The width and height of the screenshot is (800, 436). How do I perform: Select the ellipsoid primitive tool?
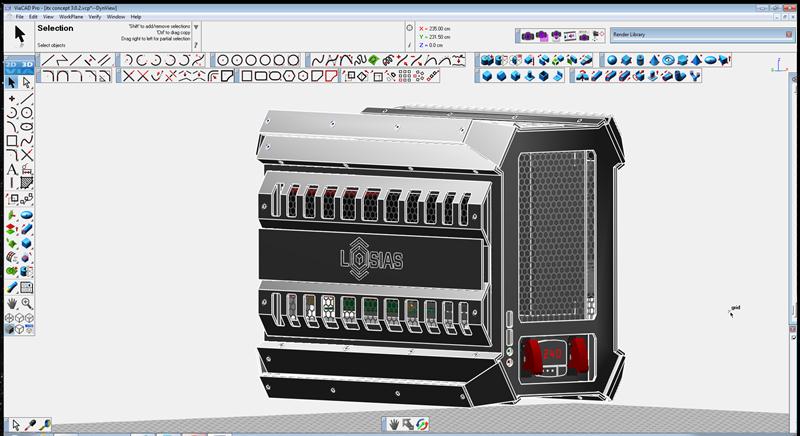710,60
